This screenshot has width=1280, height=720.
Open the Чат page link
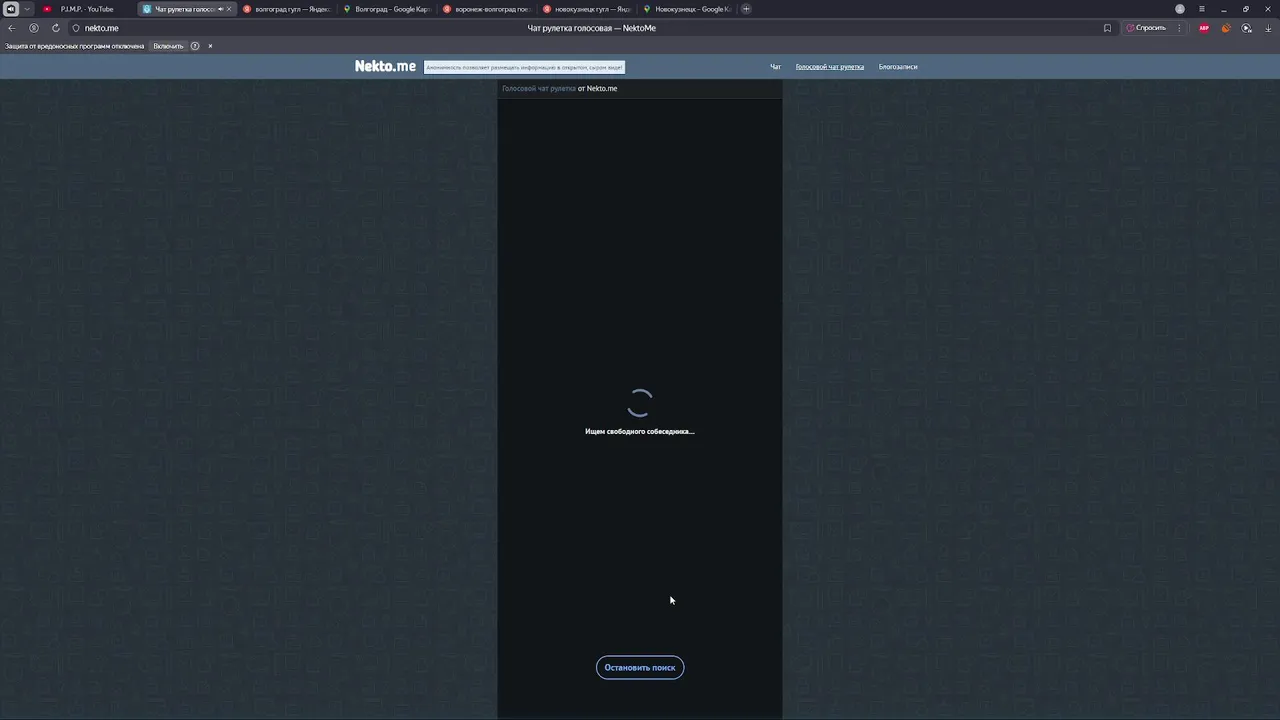(x=775, y=67)
